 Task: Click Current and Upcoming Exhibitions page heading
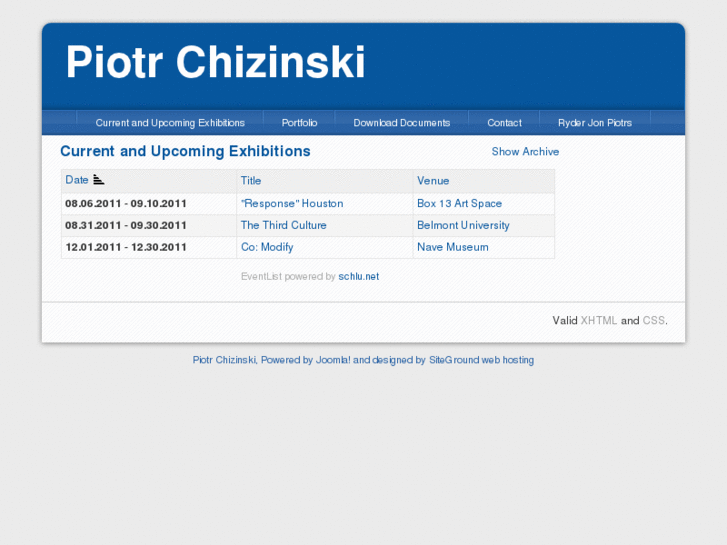coord(185,152)
